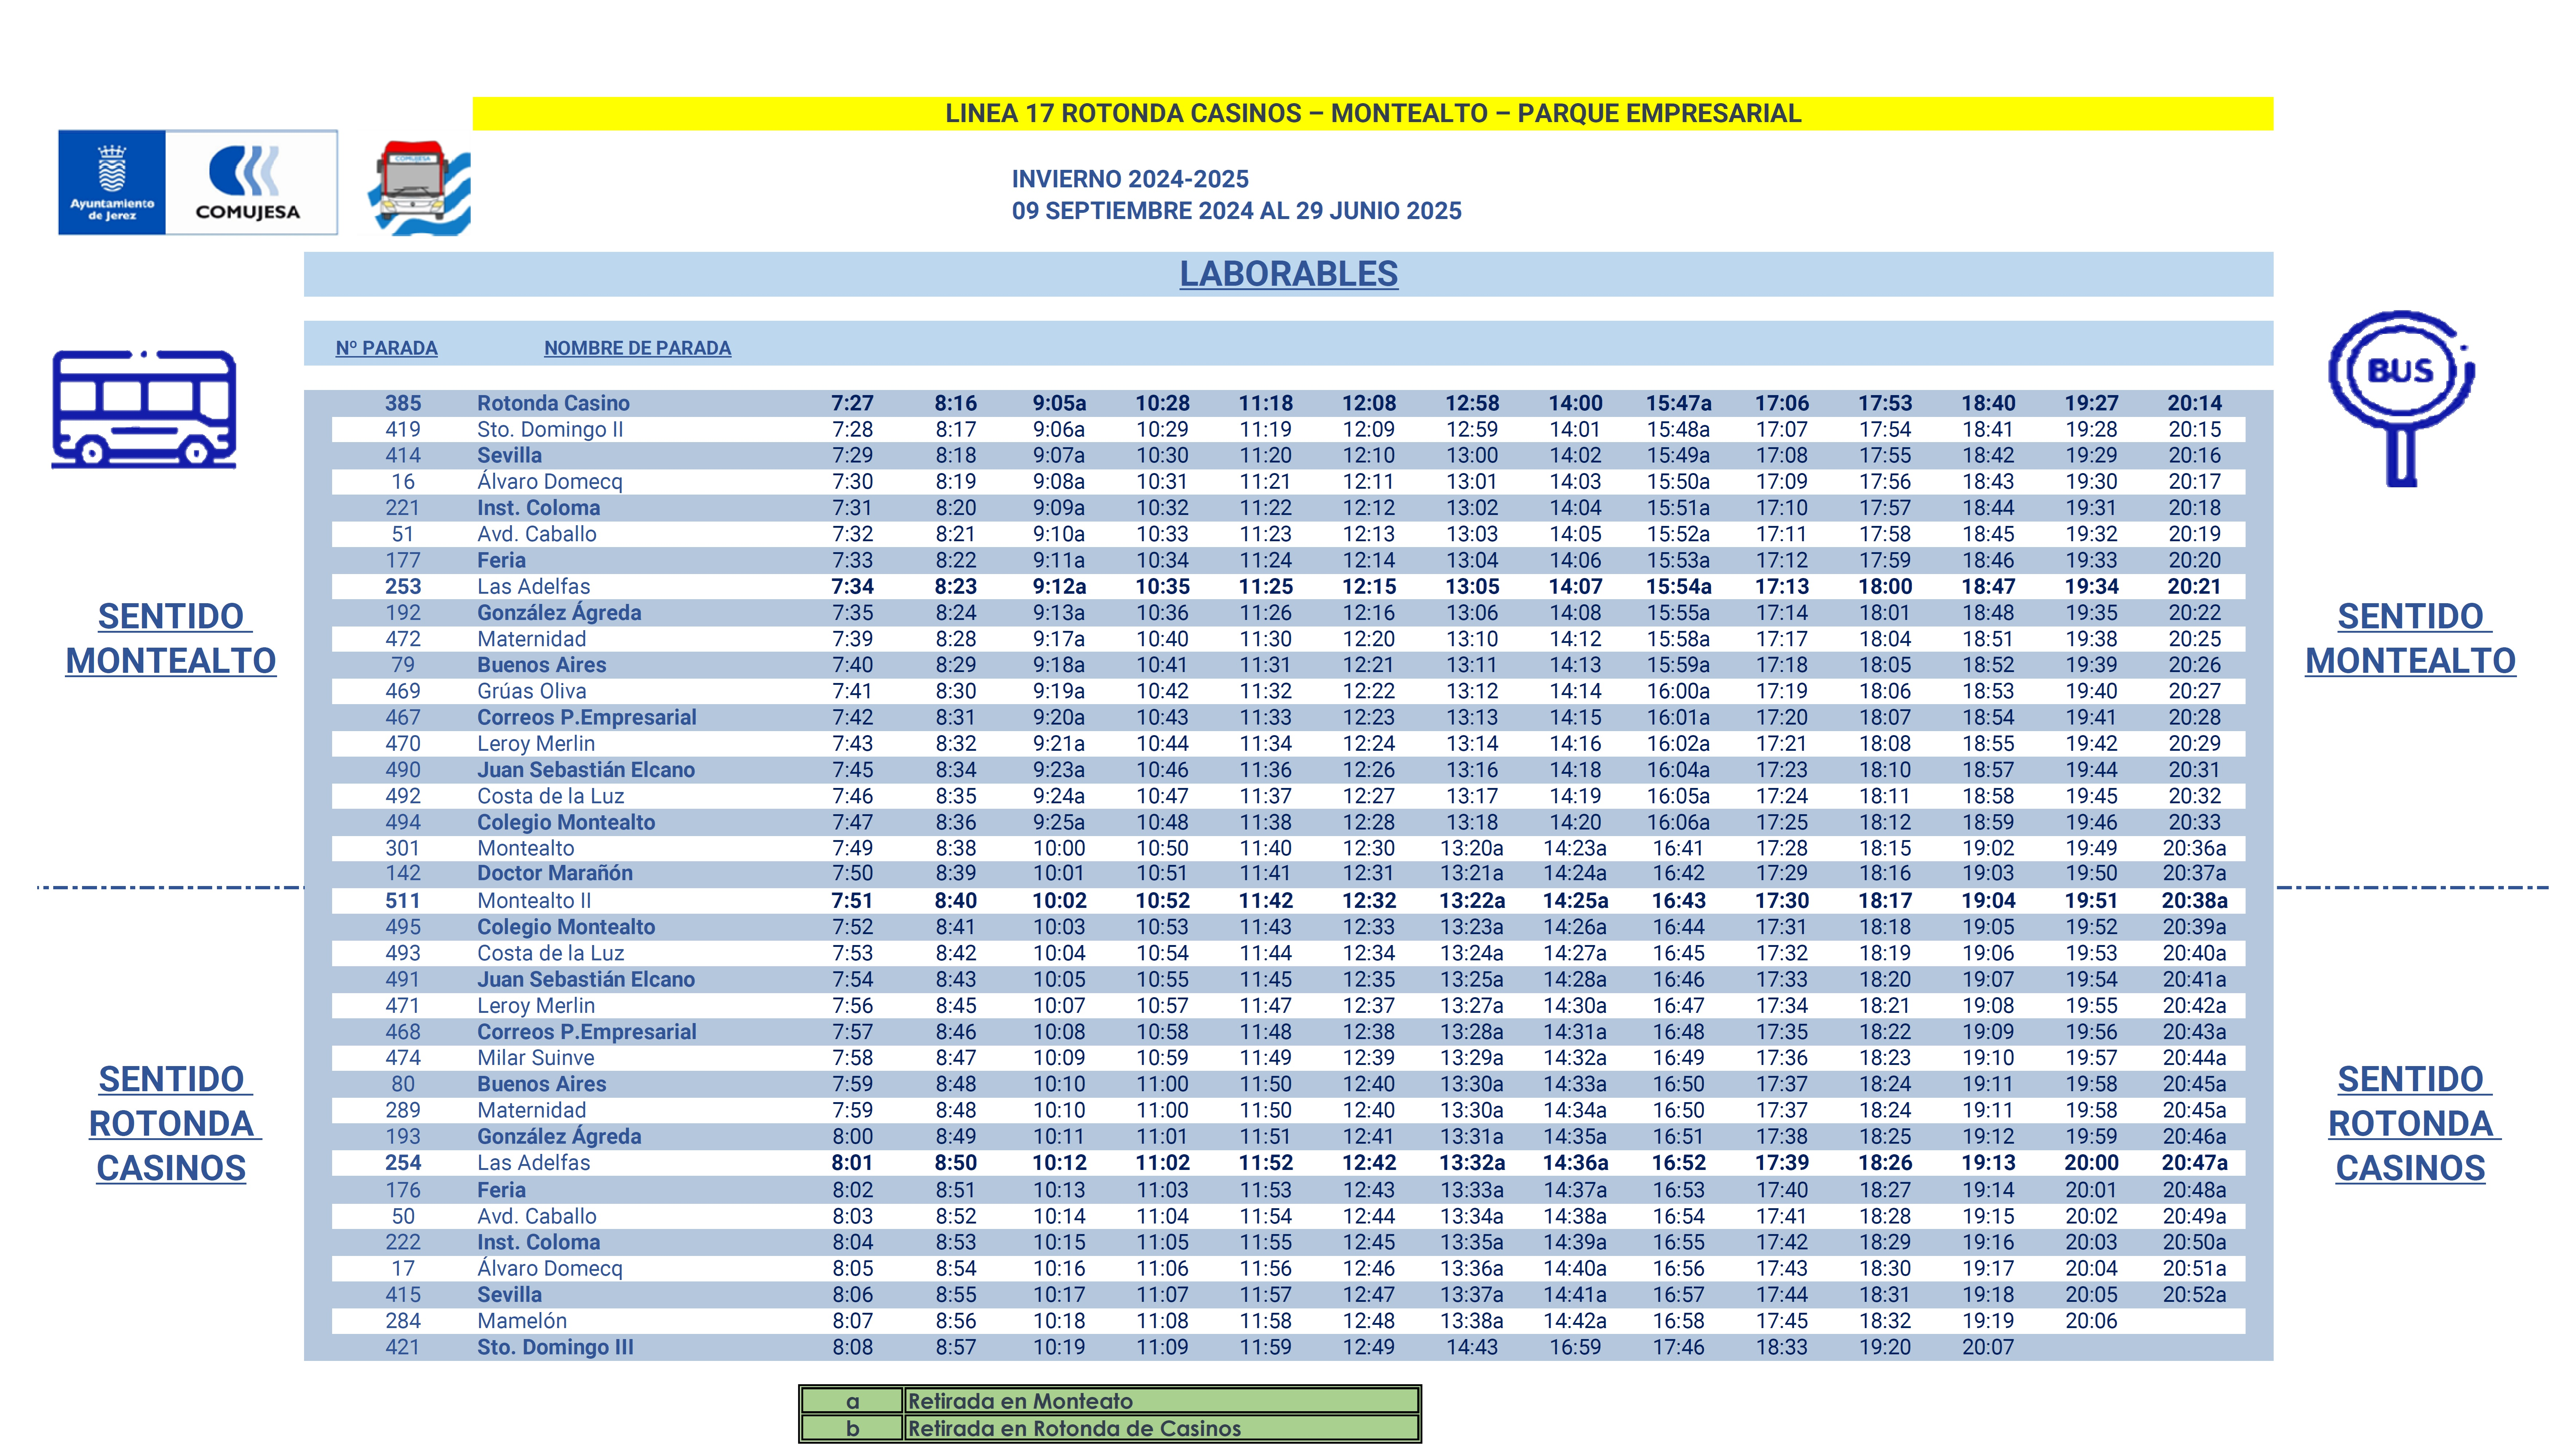Click stop number 51 for Avd. Caballo

tap(403, 534)
